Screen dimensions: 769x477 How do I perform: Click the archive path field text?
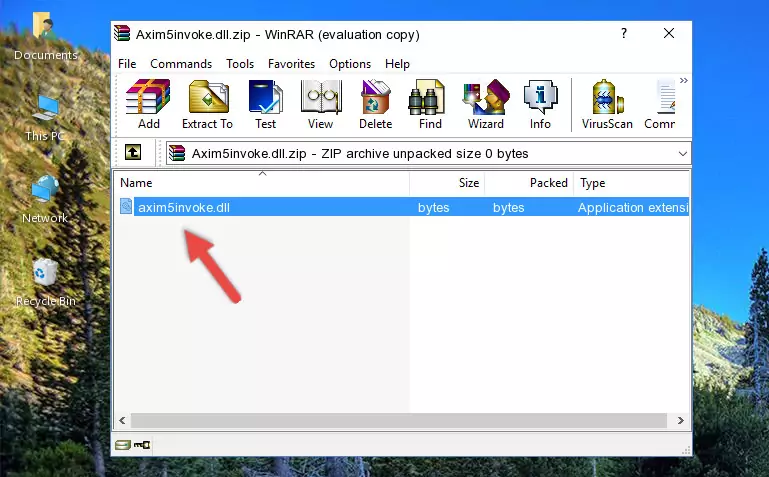[x=360, y=154]
